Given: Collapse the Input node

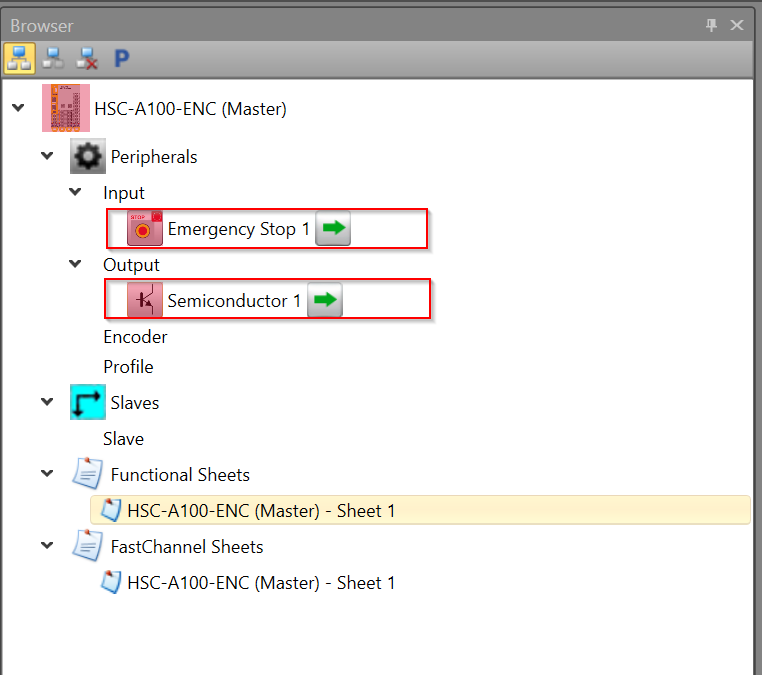Looking at the screenshot, I should pyautogui.click(x=75, y=191).
